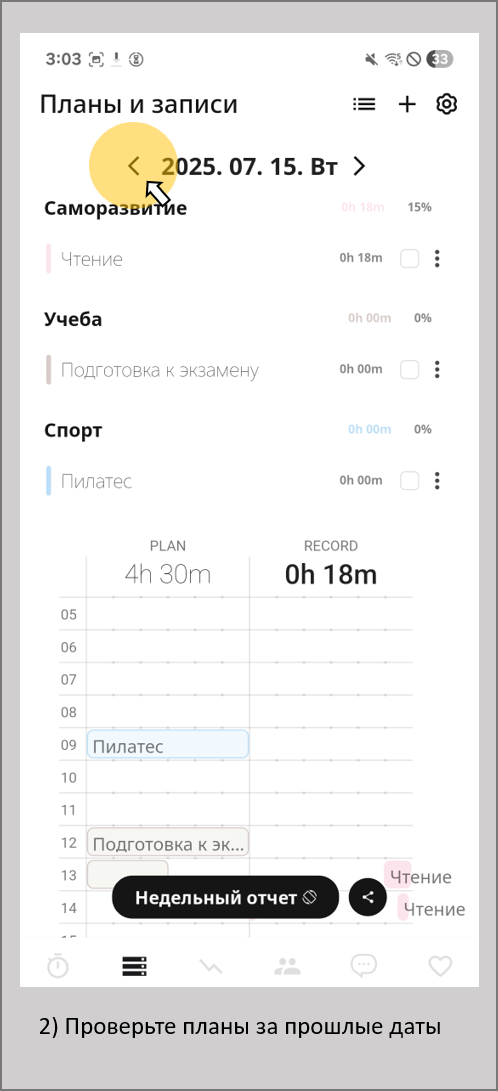498x1091 pixels.
Task: Open the statistics chart tab
Action: (x=211, y=966)
